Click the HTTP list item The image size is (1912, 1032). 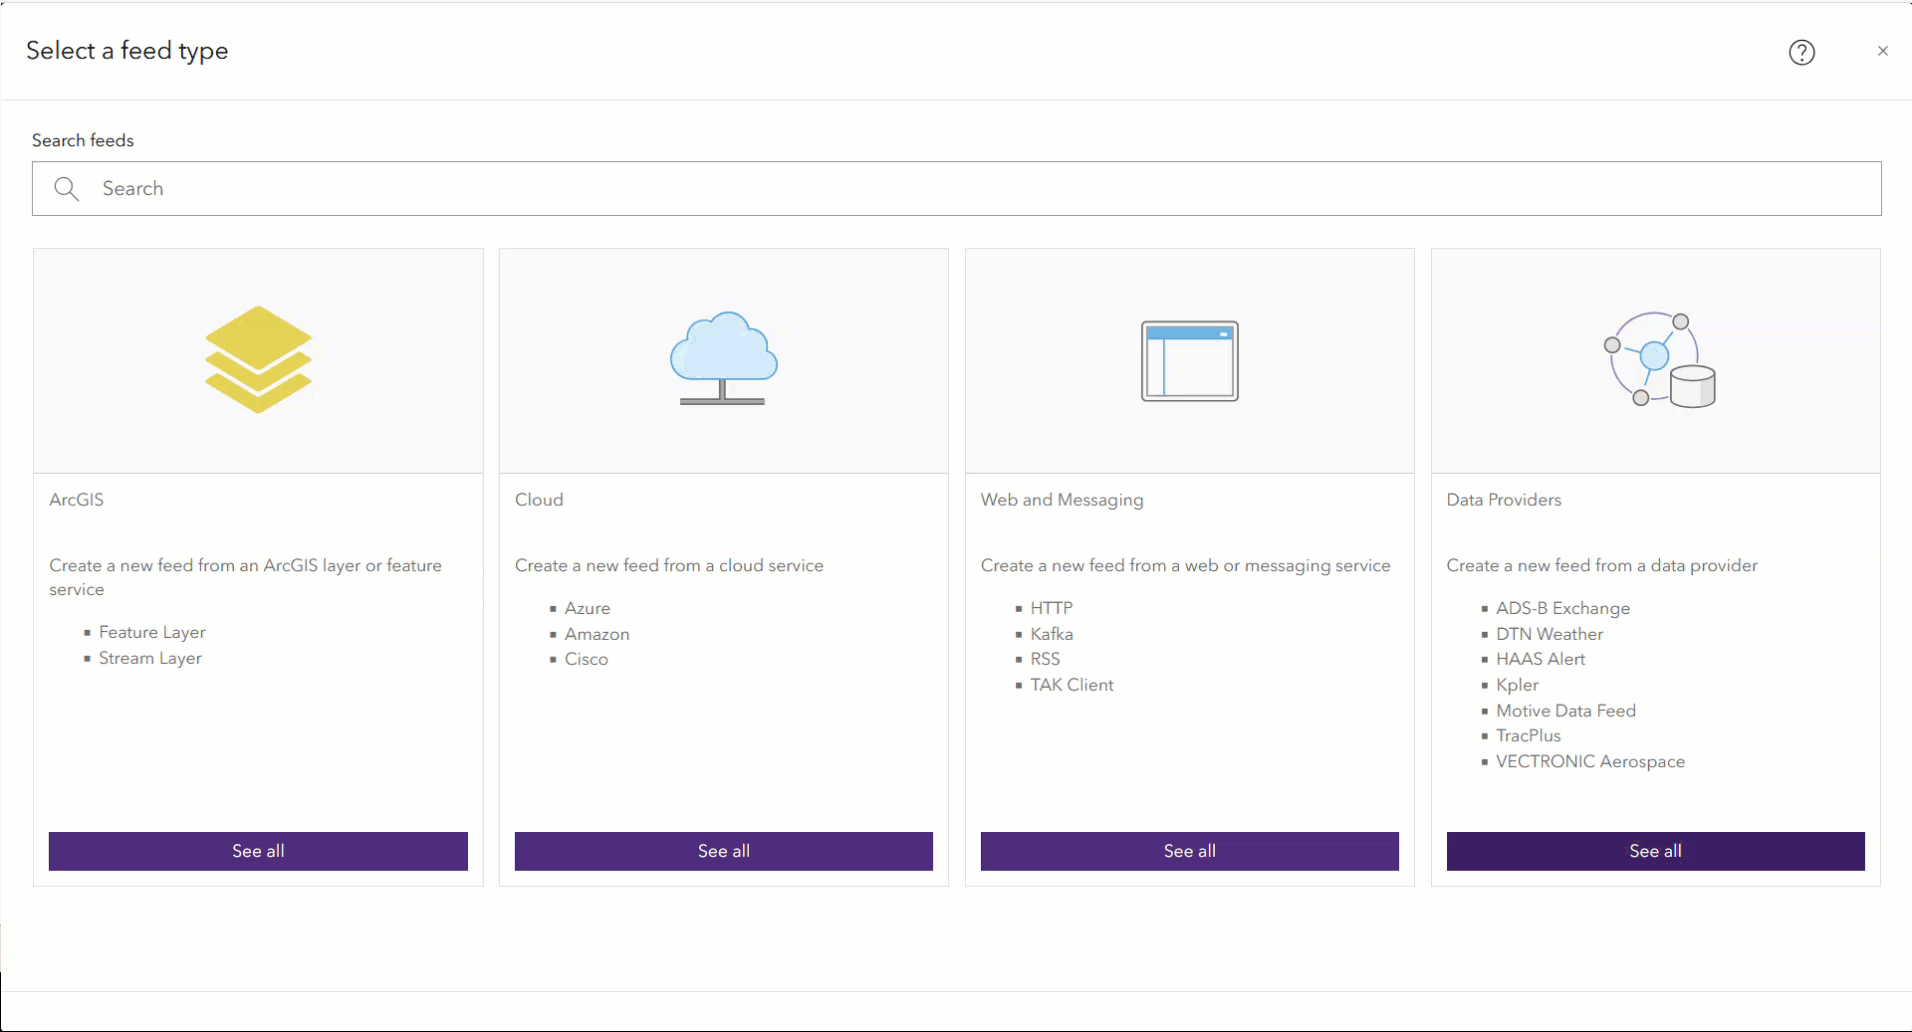(x=1051, y=608)
